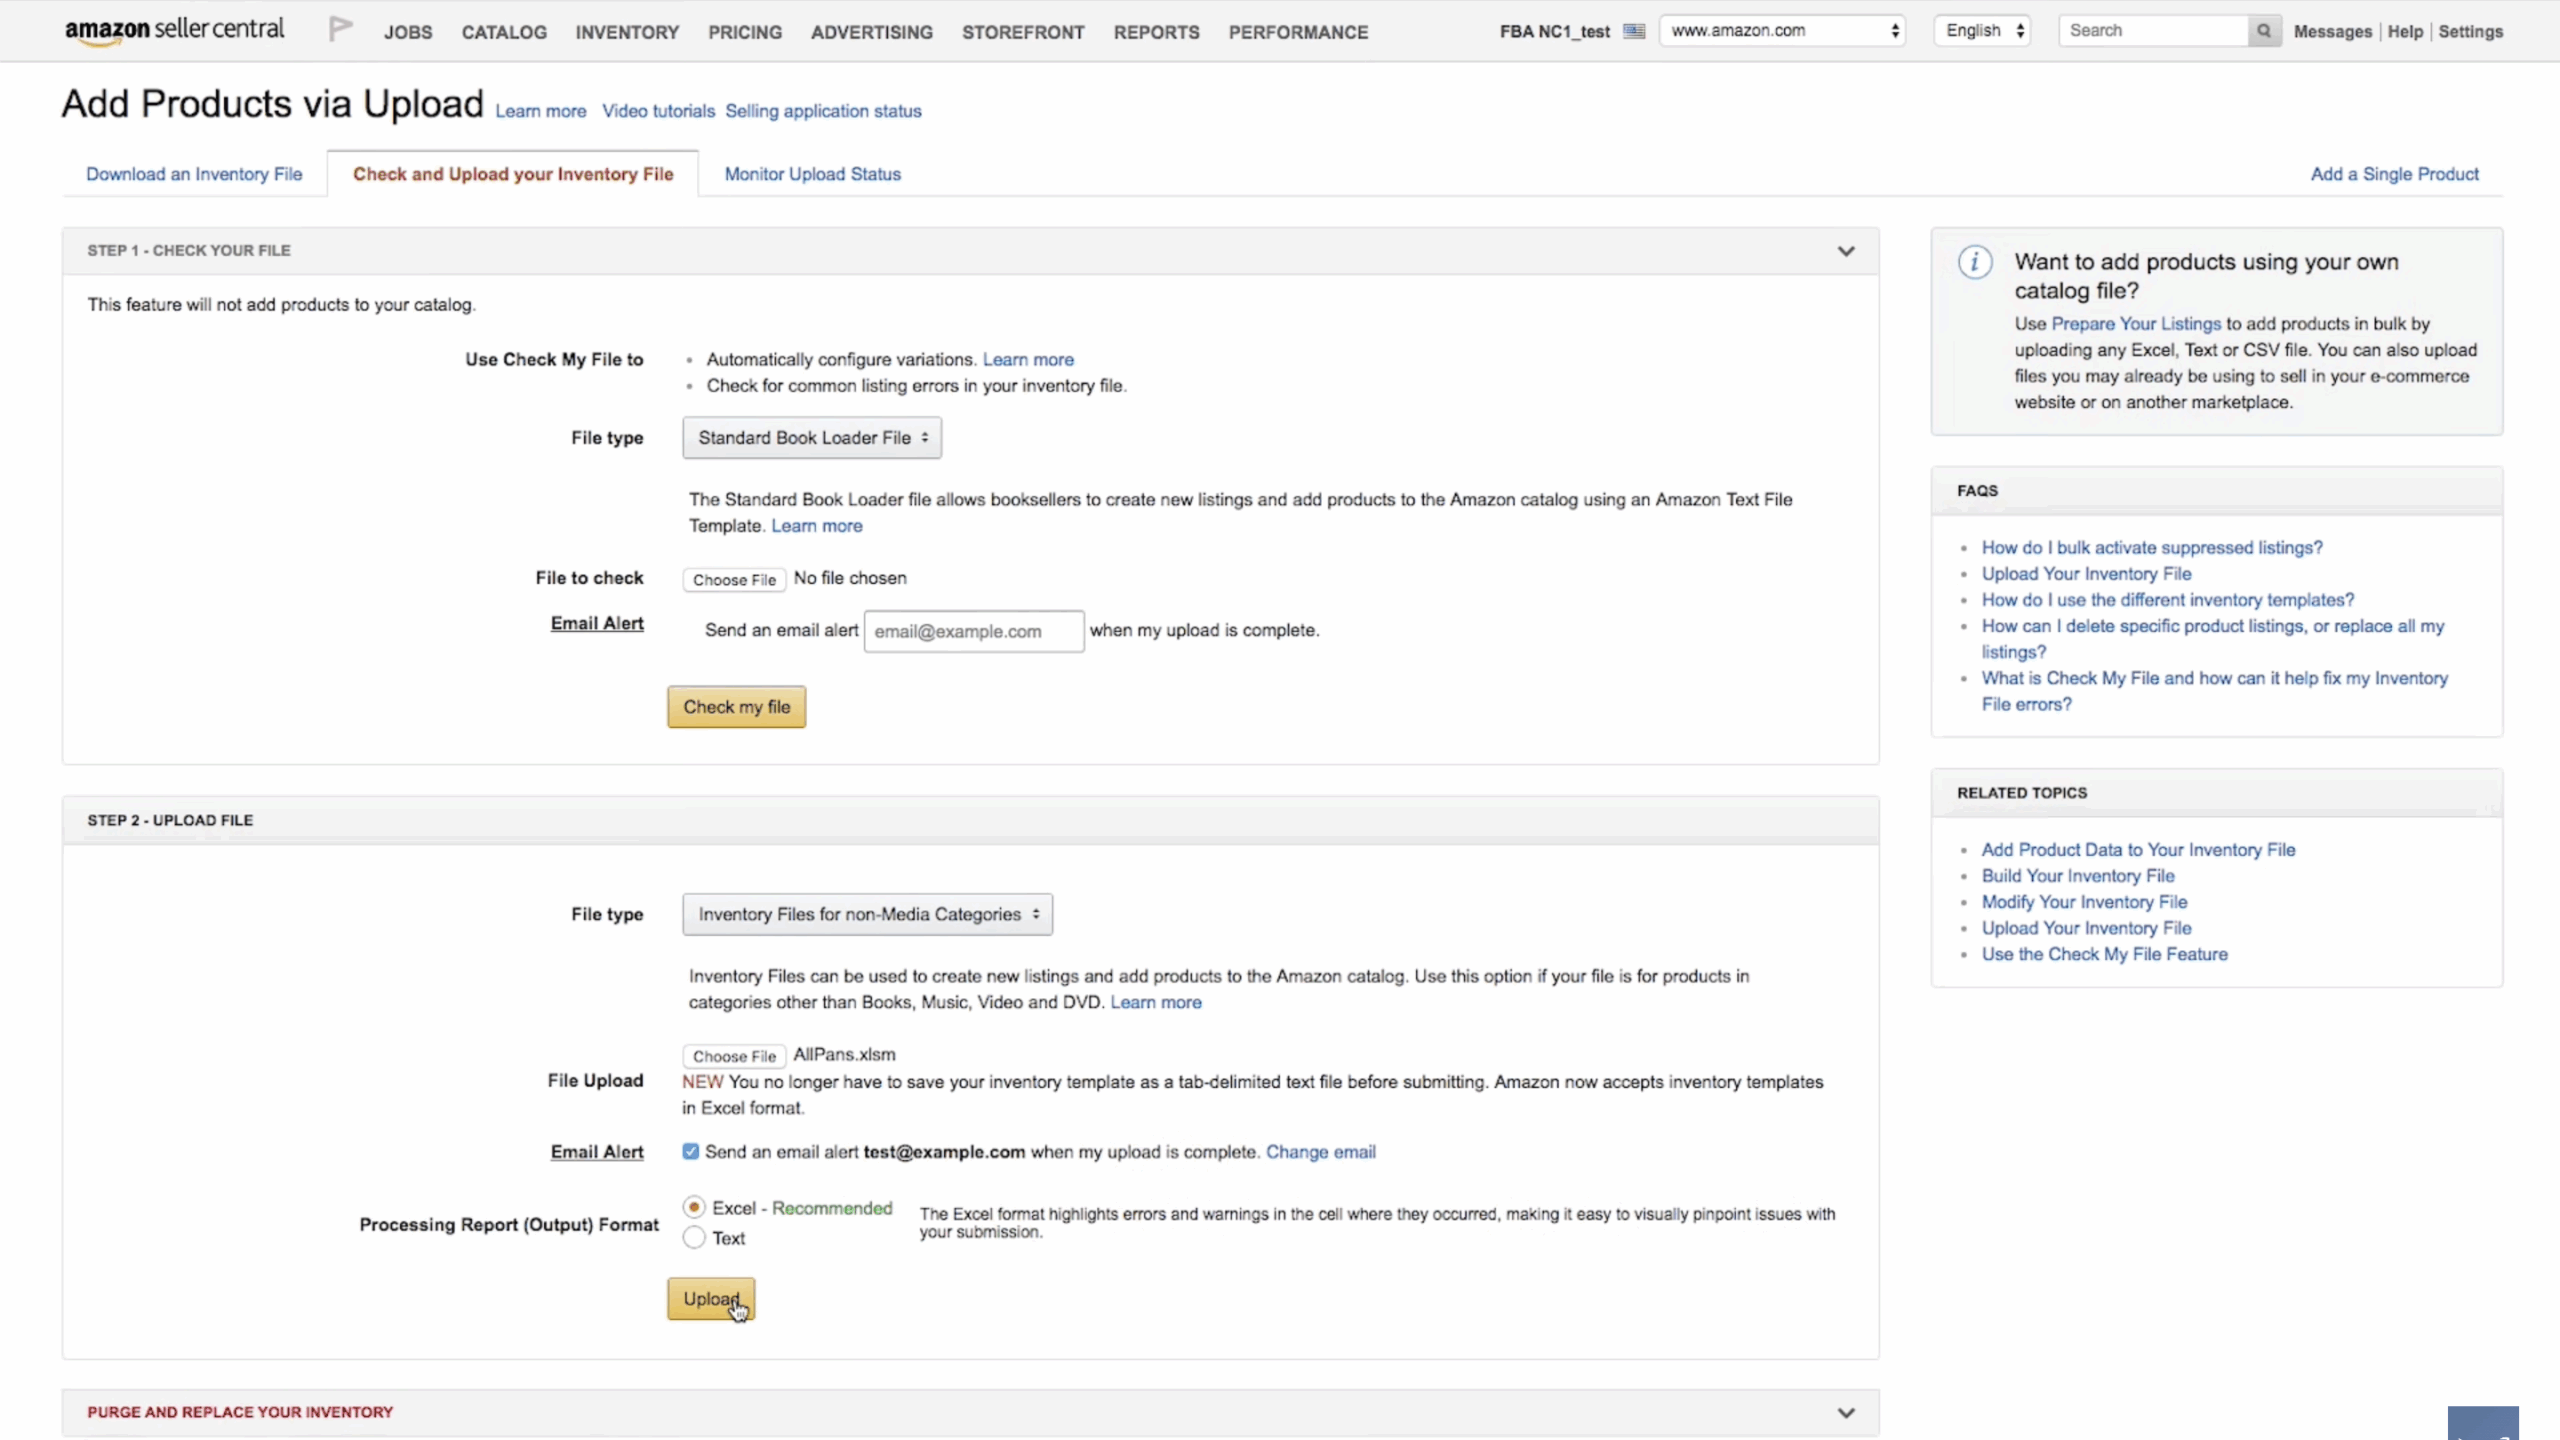The height and width of the screenshot is (1440, 2560).
Task: Click the Change email link
Action: pyautogui.click(x=1320, y=1152)
